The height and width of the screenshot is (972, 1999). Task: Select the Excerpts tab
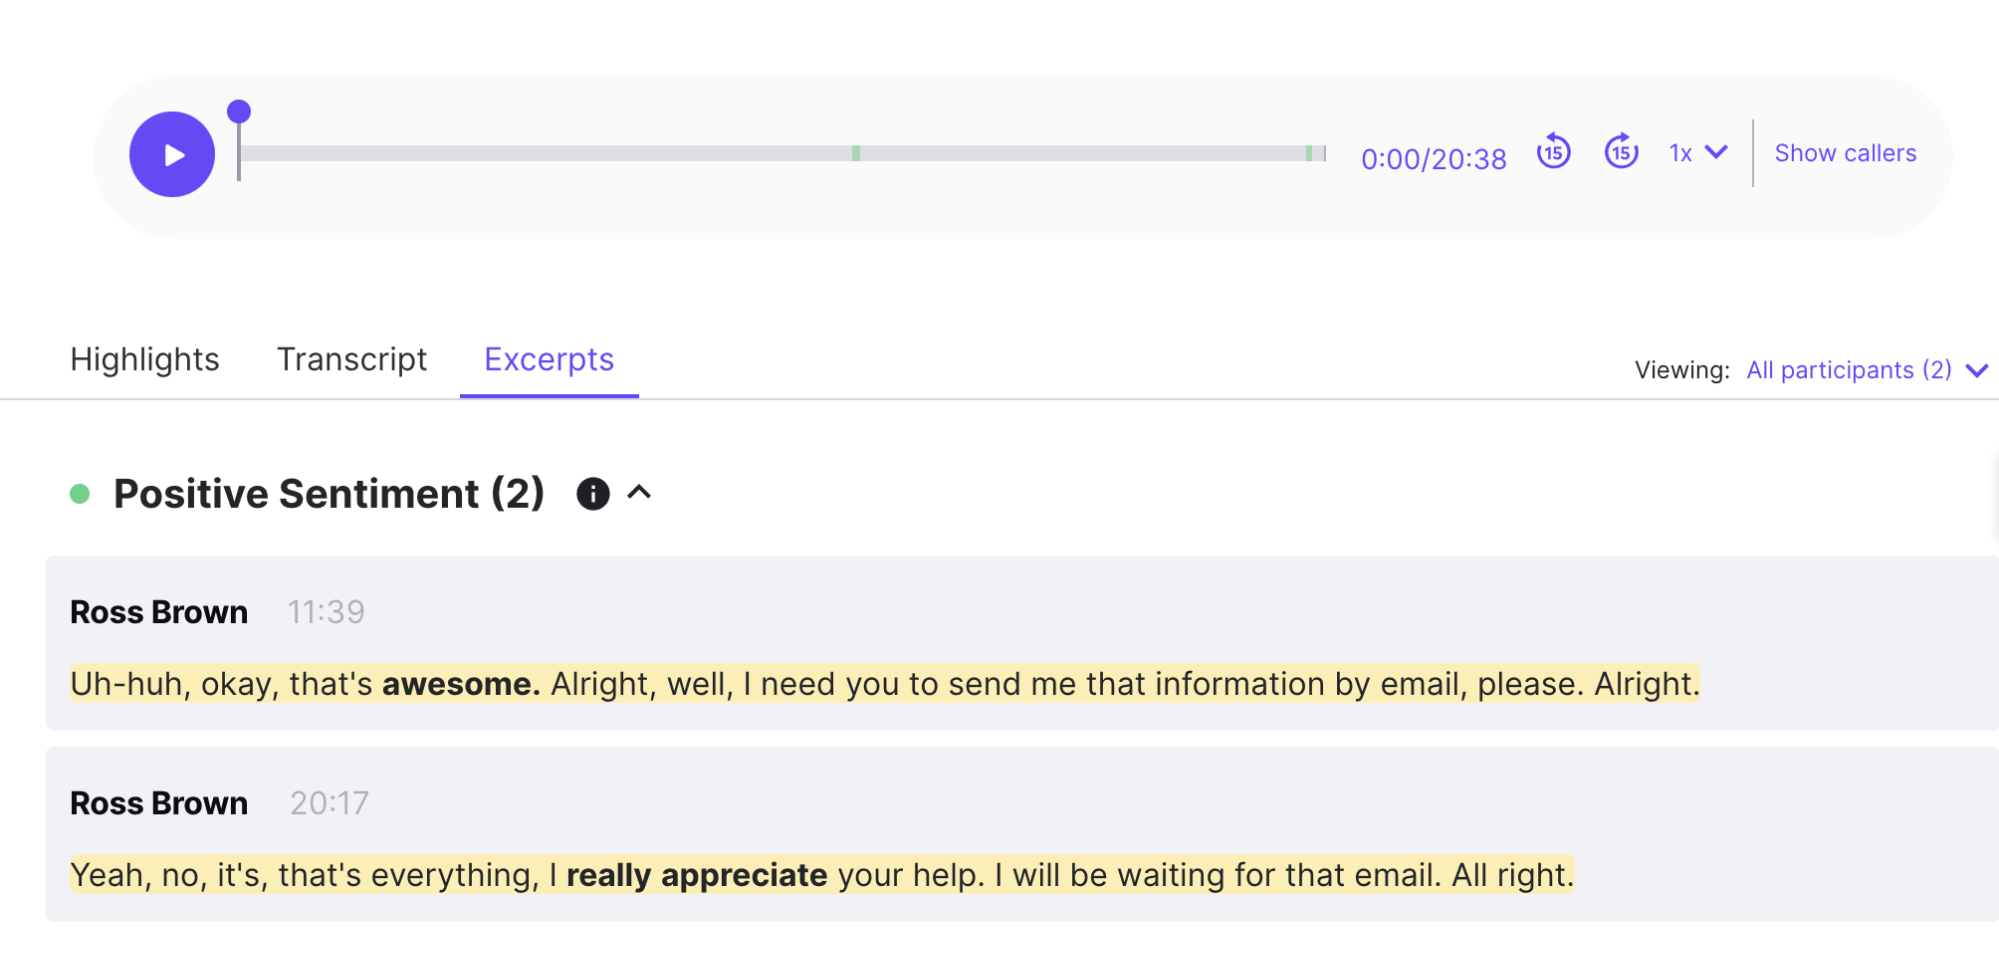[x=548, y=359]
